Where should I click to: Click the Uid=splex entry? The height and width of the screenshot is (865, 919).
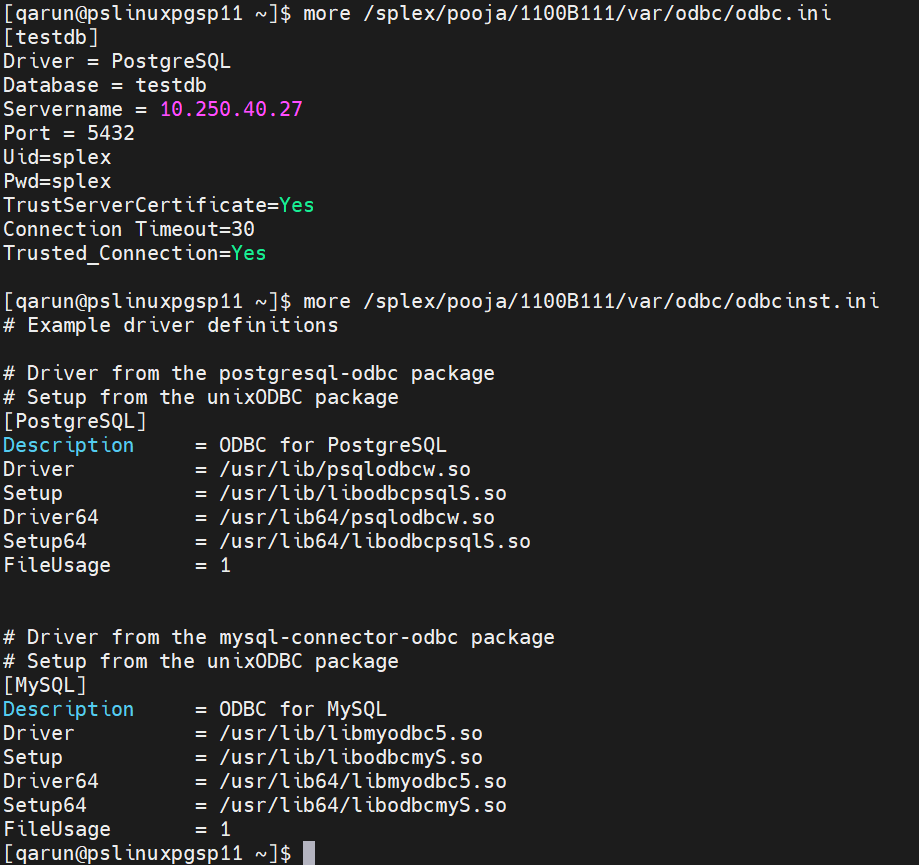tap(57, 157)
